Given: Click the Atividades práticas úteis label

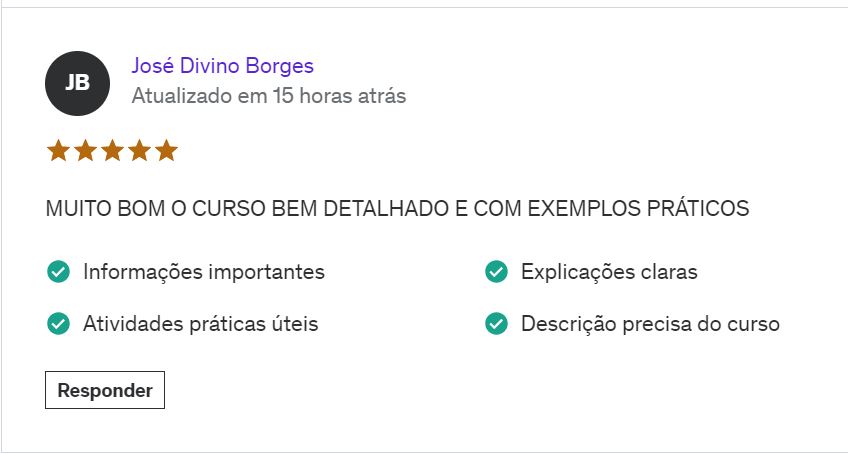Looking at the screenshot, I should (201, 324).
